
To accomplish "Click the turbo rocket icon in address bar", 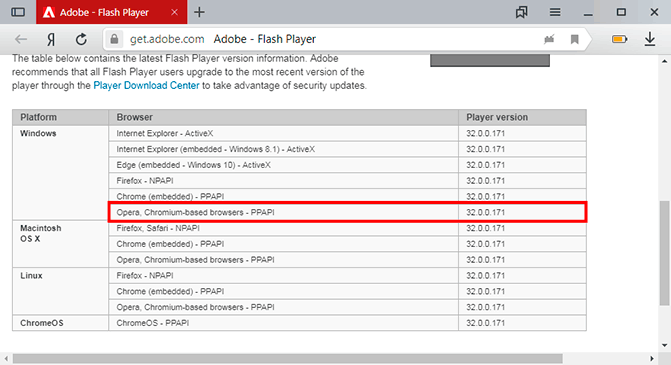I will tap(549, 39).
